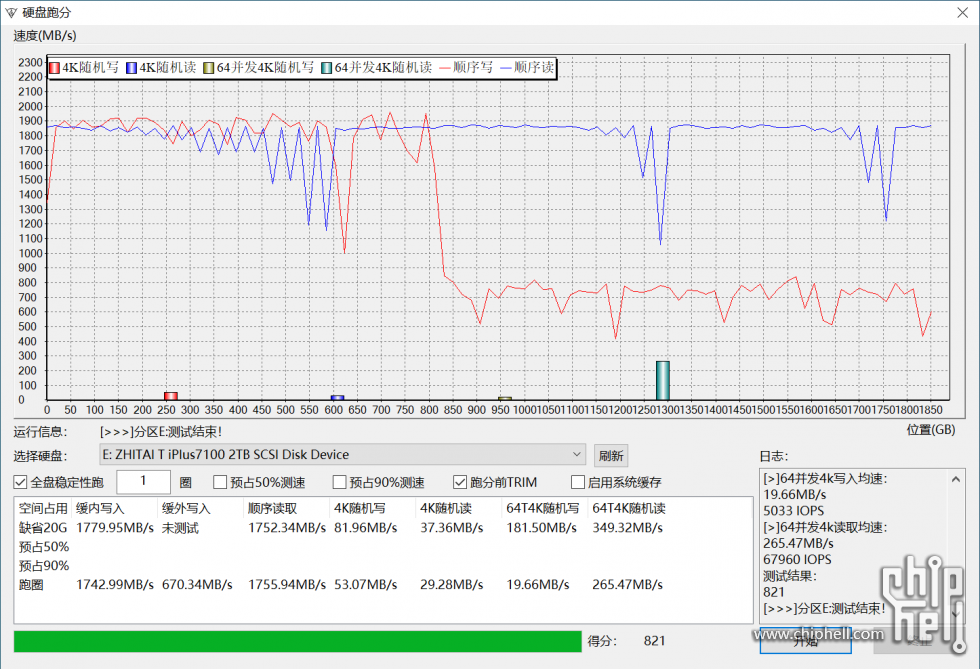The image size is (980, 669).
Task: Click the 开始 start button
Action: 805,641
